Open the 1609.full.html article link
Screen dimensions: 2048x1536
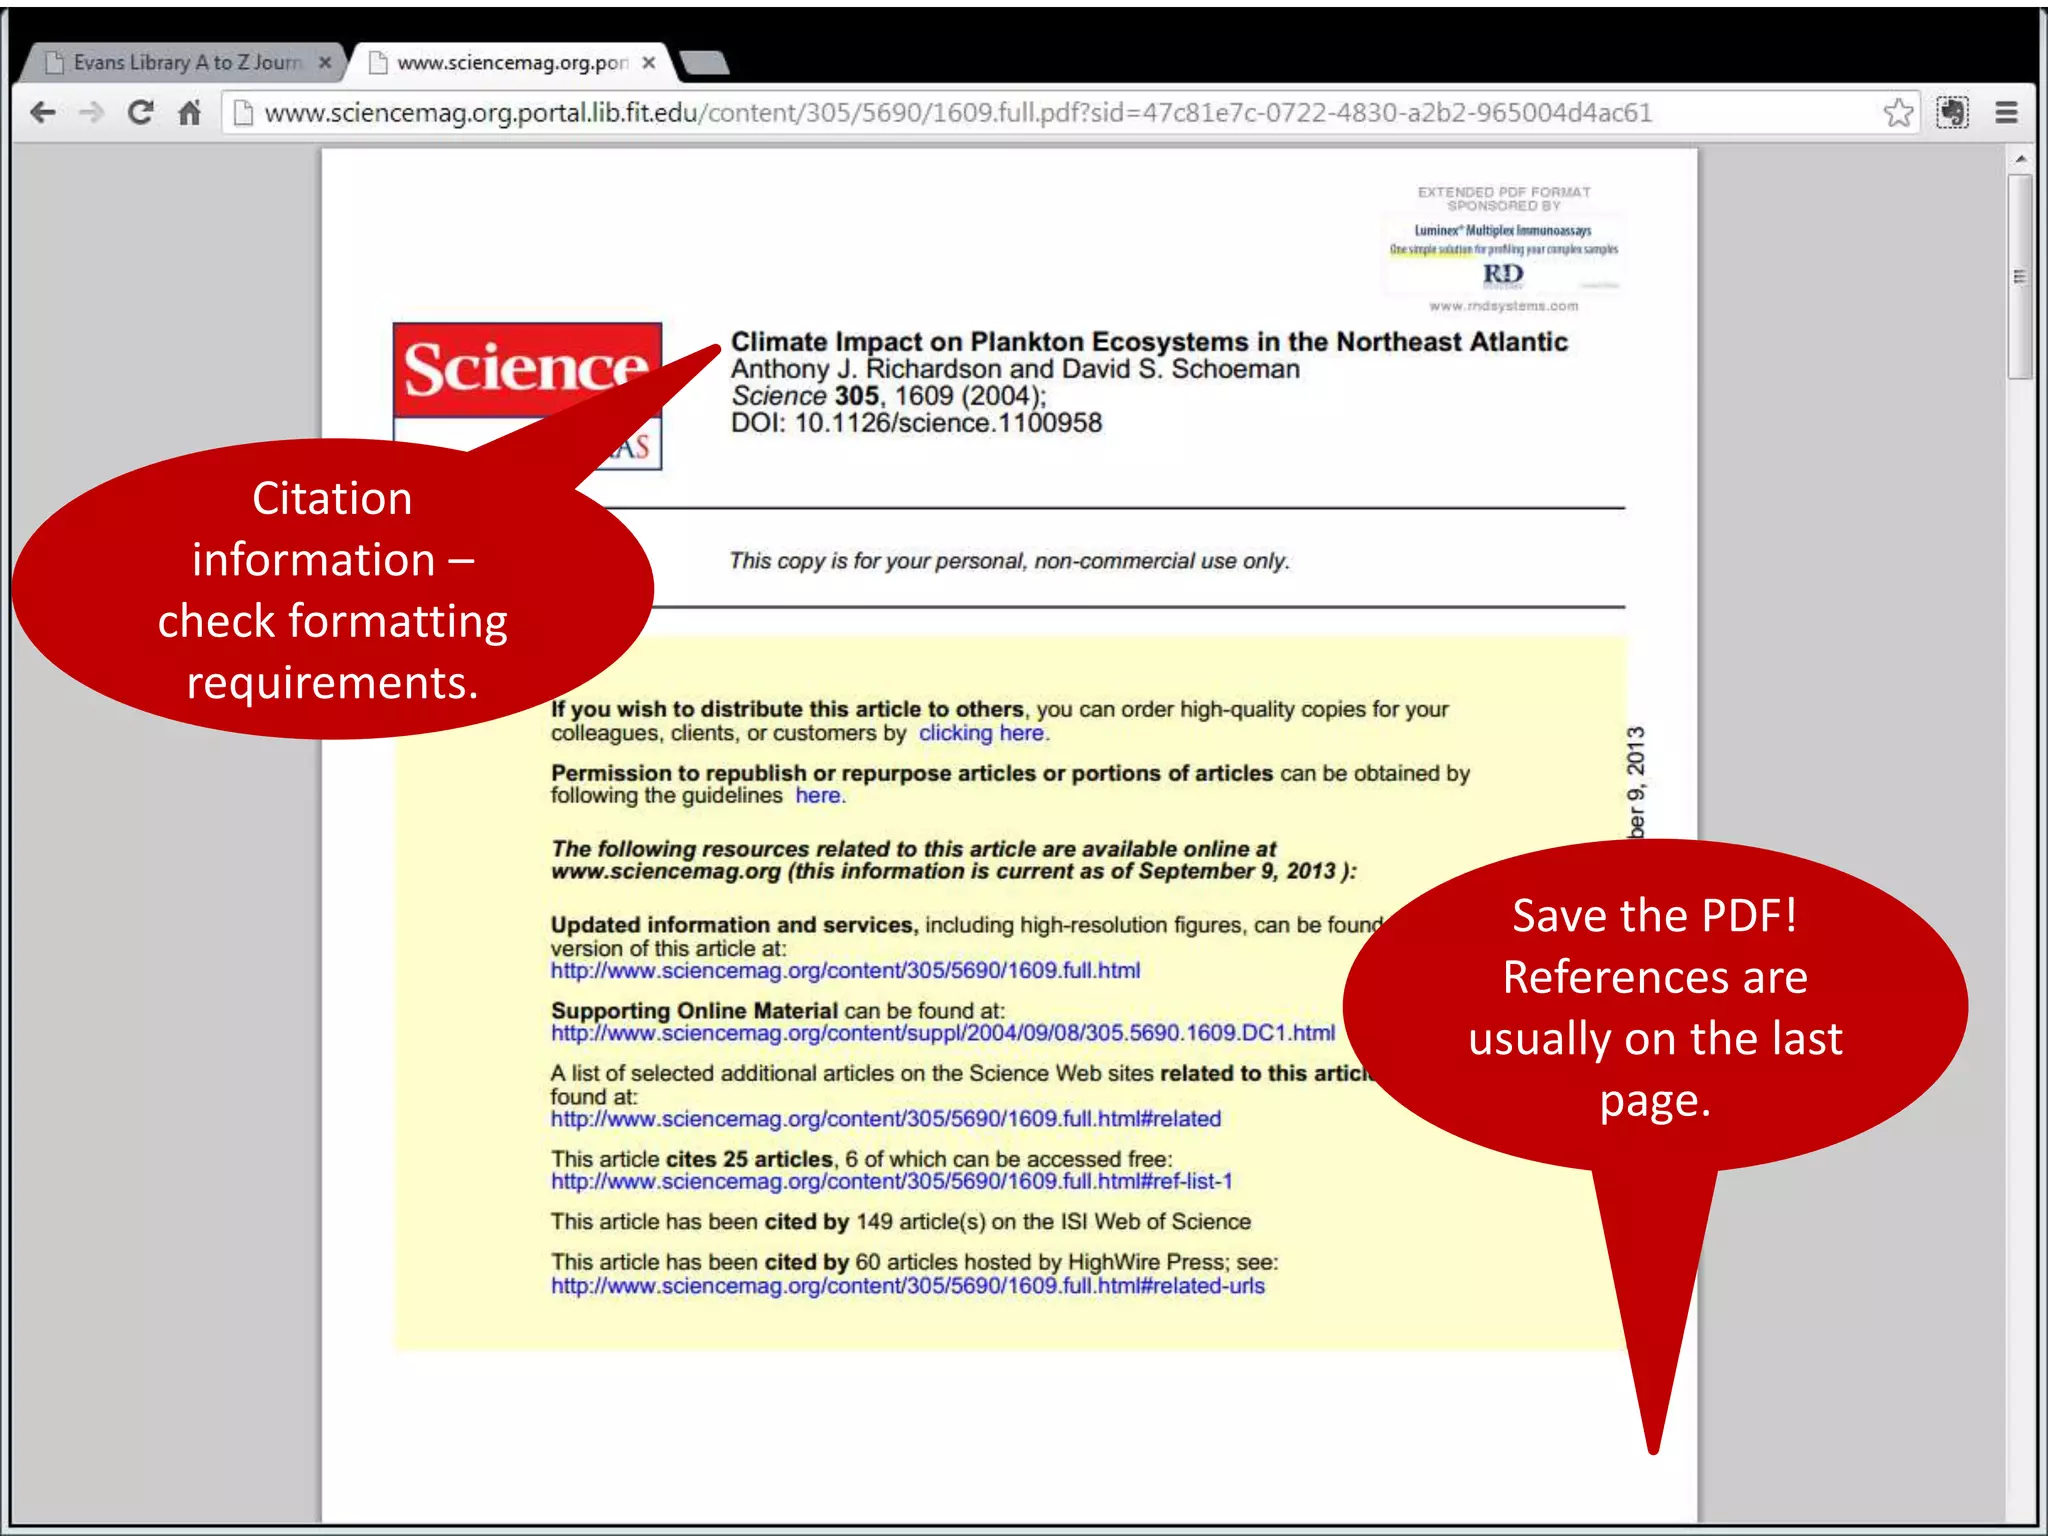[x=845, y=970]
